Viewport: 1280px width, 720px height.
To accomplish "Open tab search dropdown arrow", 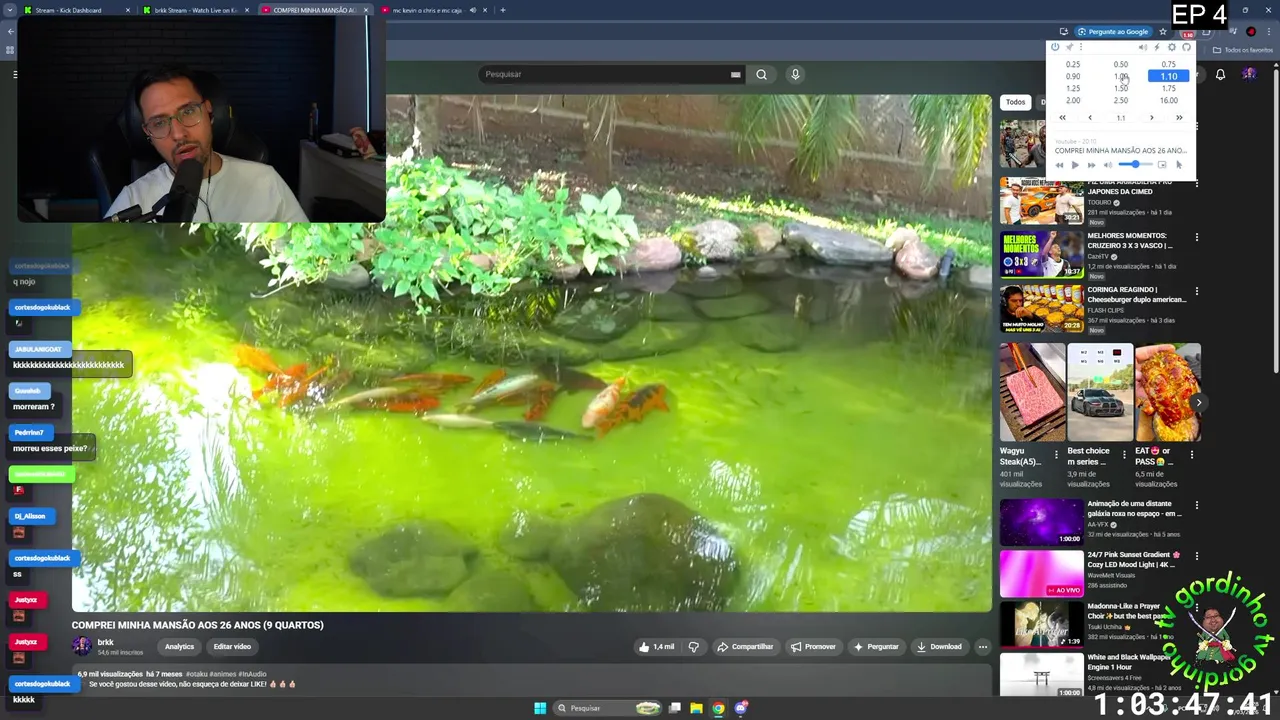I will click(x=9, y=10).
